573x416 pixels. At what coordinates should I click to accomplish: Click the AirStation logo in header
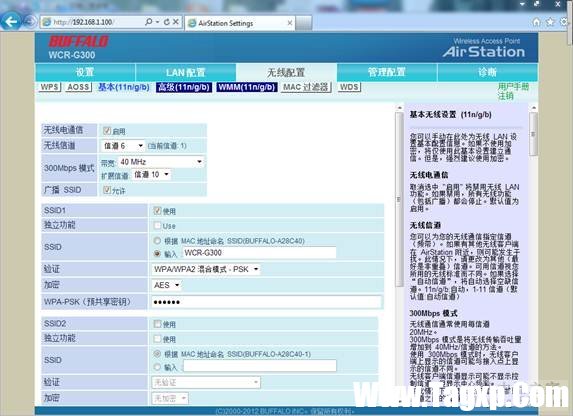[x=484, y=52]
